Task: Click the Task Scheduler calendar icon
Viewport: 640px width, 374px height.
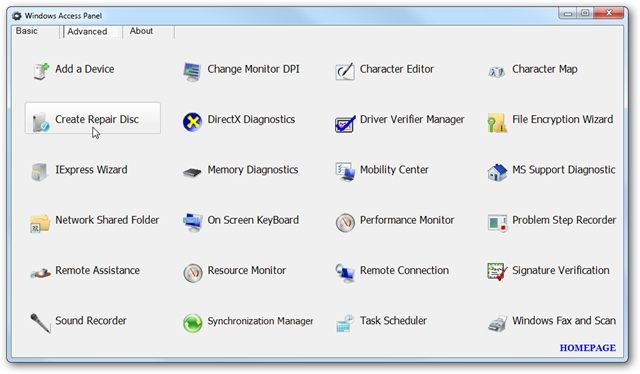Action: coord(344,323)
